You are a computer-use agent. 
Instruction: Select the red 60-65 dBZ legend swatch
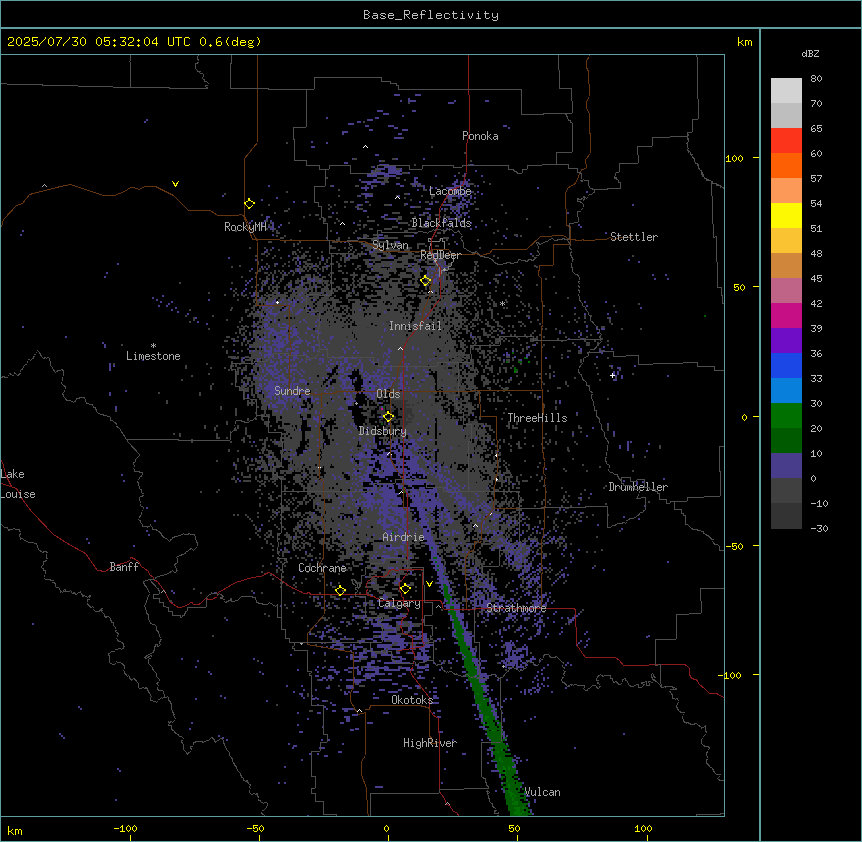click(x=786, y=141)
